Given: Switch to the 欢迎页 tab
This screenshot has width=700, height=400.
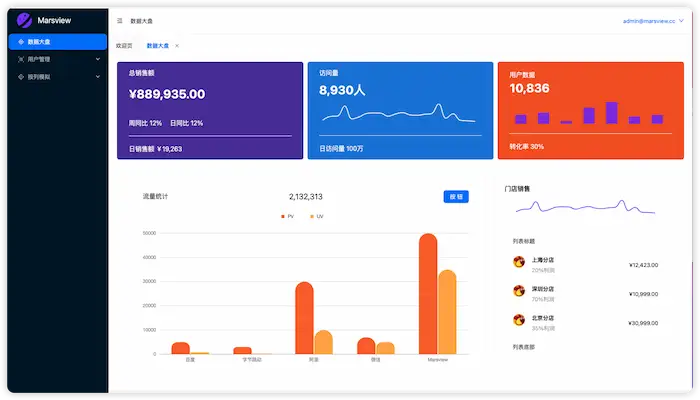Looking at the screenshot, I should click(124, 46).
